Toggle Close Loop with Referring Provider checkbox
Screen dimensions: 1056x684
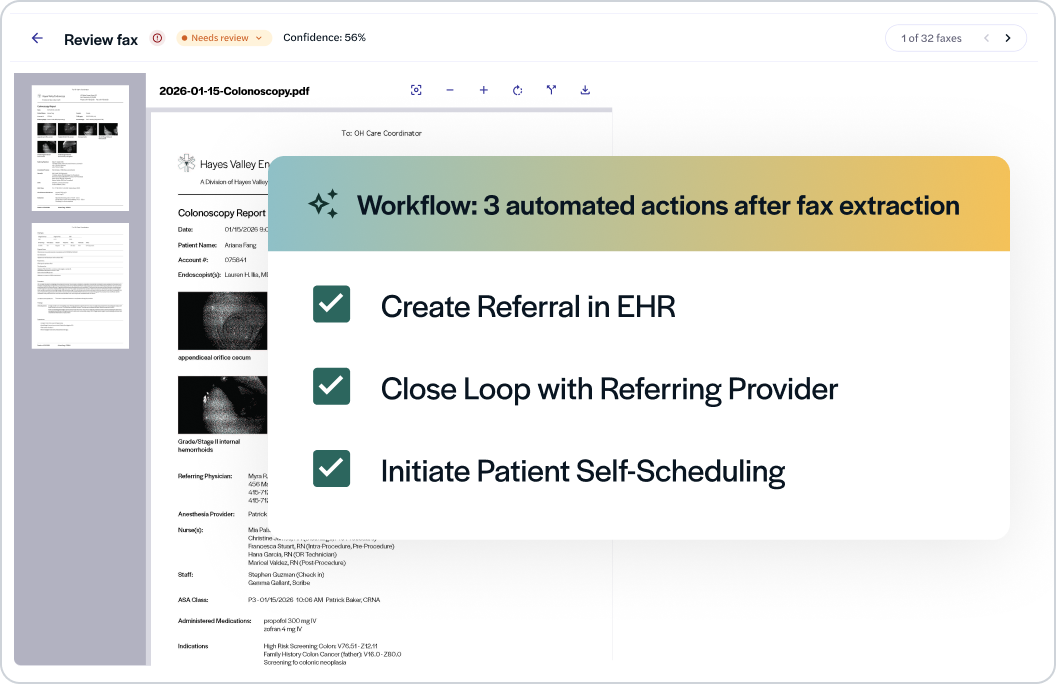331,386
